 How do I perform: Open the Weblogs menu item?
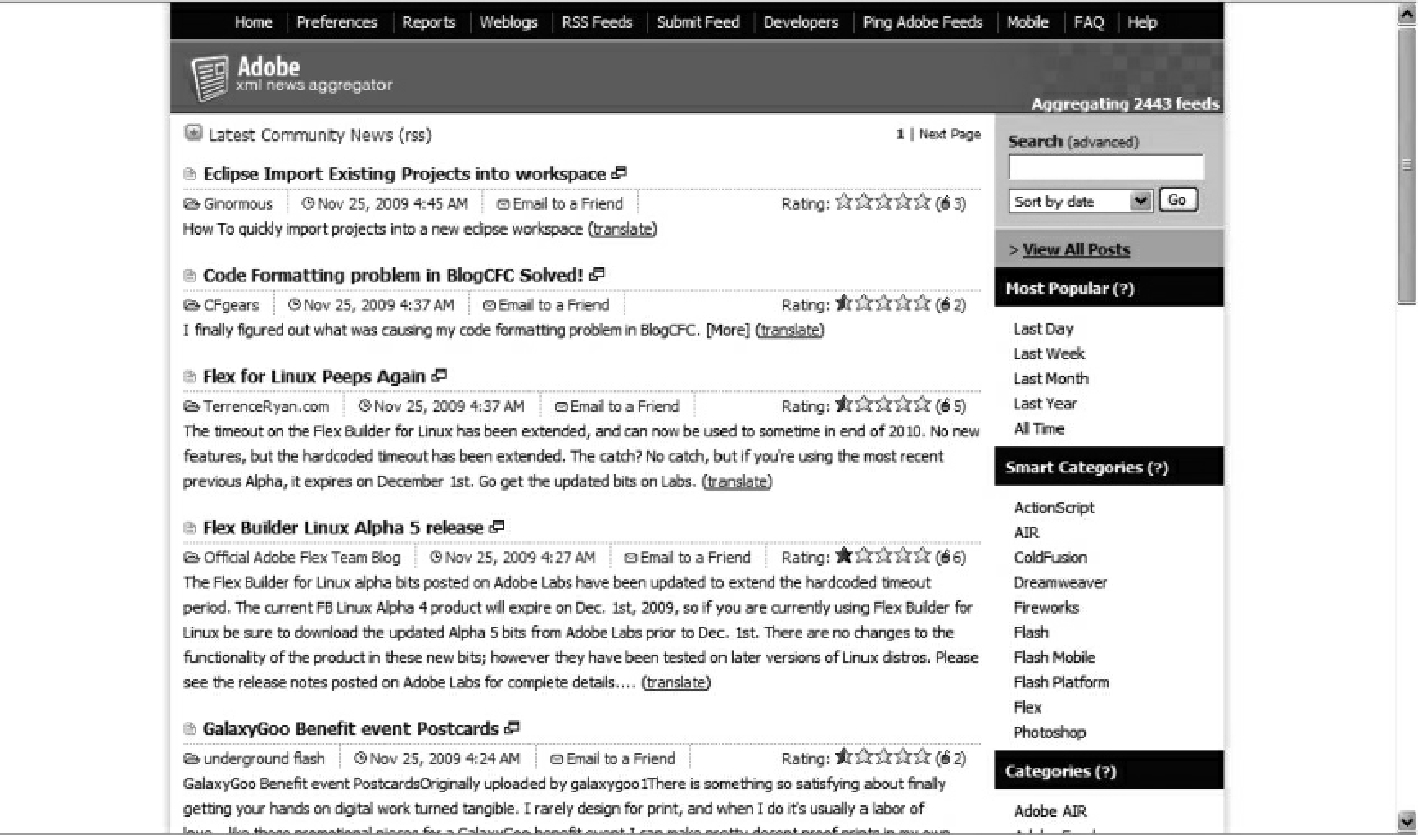(x=508, y=22)
